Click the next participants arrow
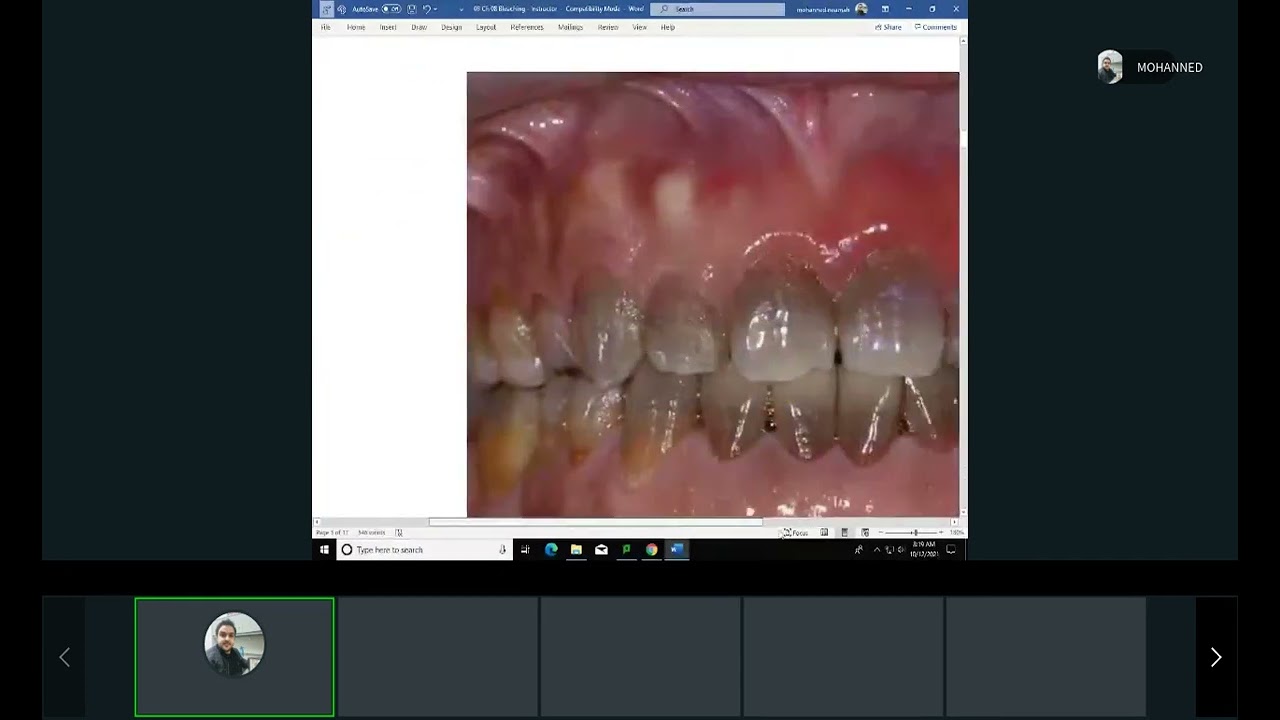This screenshot has width=1280, height=720. click(x=1216, y=657)
